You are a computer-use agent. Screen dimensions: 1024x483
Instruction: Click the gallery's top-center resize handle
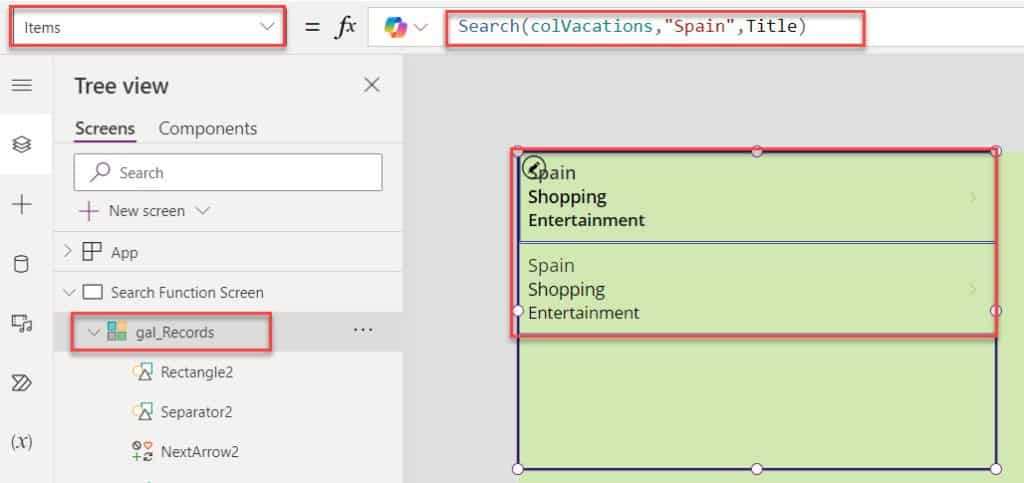[x=757, y=151]
